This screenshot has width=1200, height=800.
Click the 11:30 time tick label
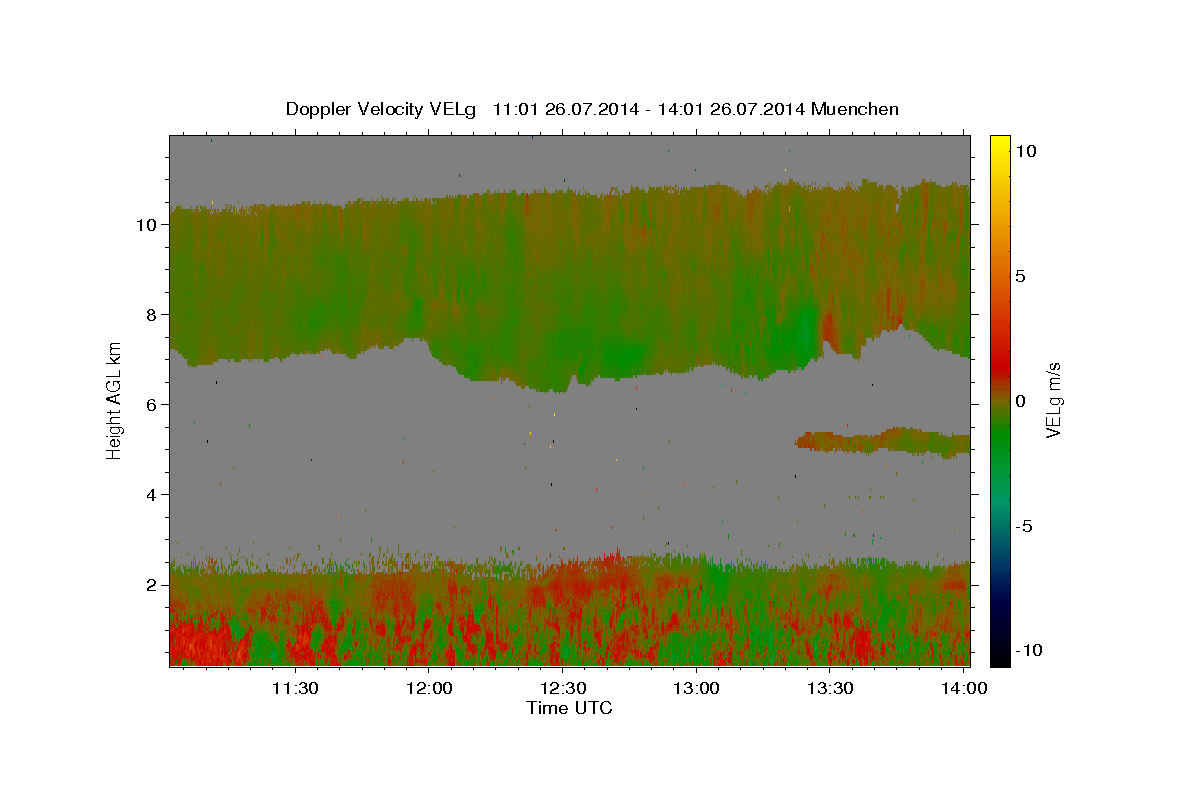(x=295, y=688)
